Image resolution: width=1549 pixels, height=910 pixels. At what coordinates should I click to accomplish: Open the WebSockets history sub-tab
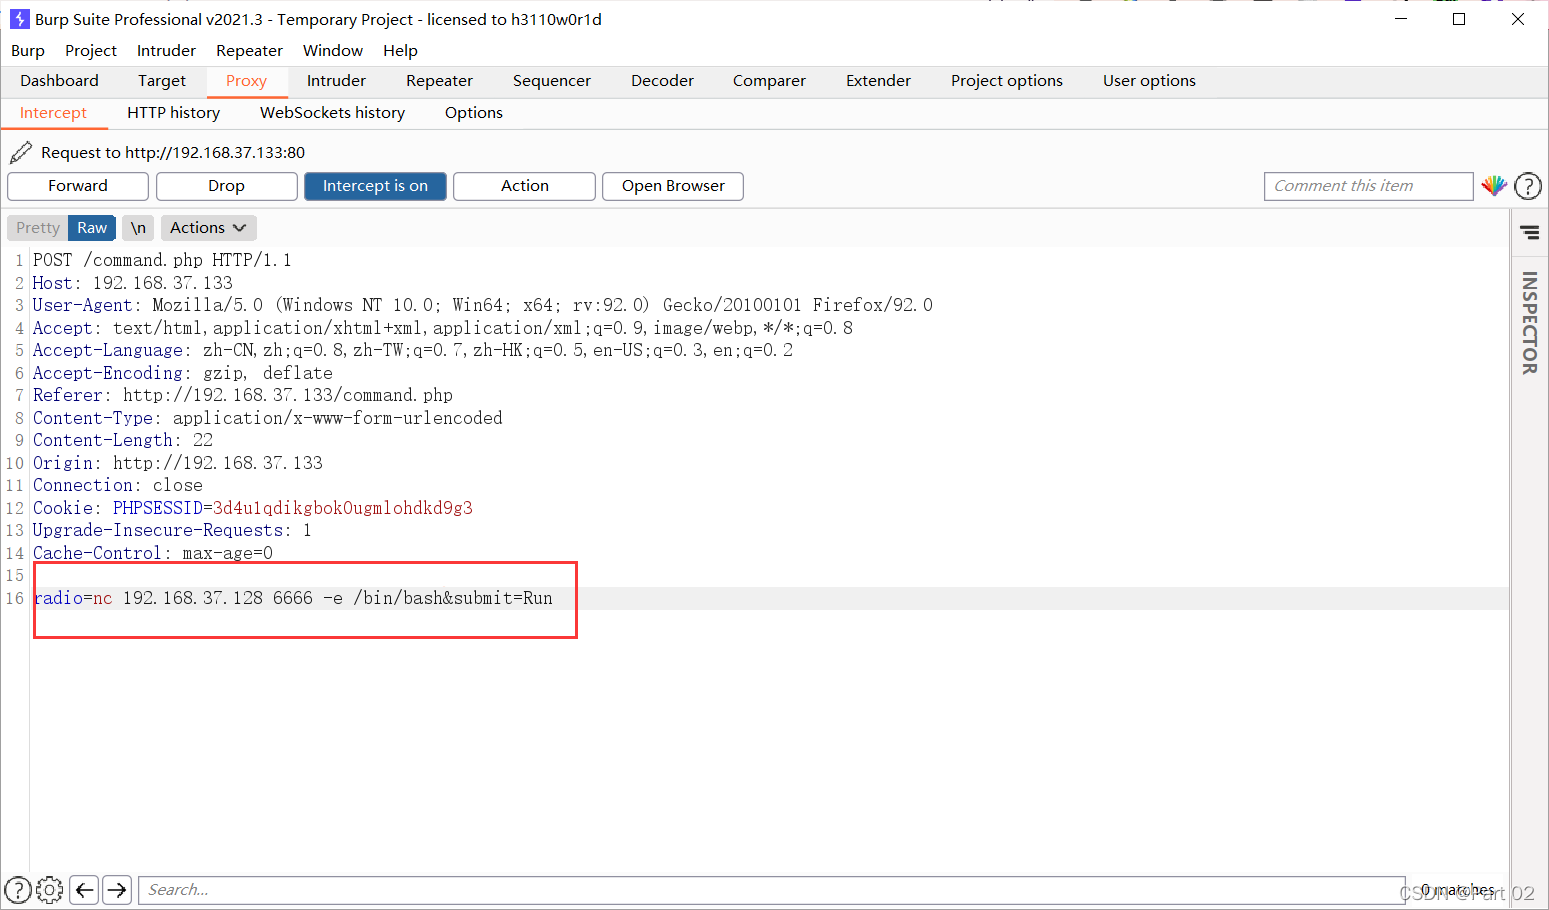332,113
